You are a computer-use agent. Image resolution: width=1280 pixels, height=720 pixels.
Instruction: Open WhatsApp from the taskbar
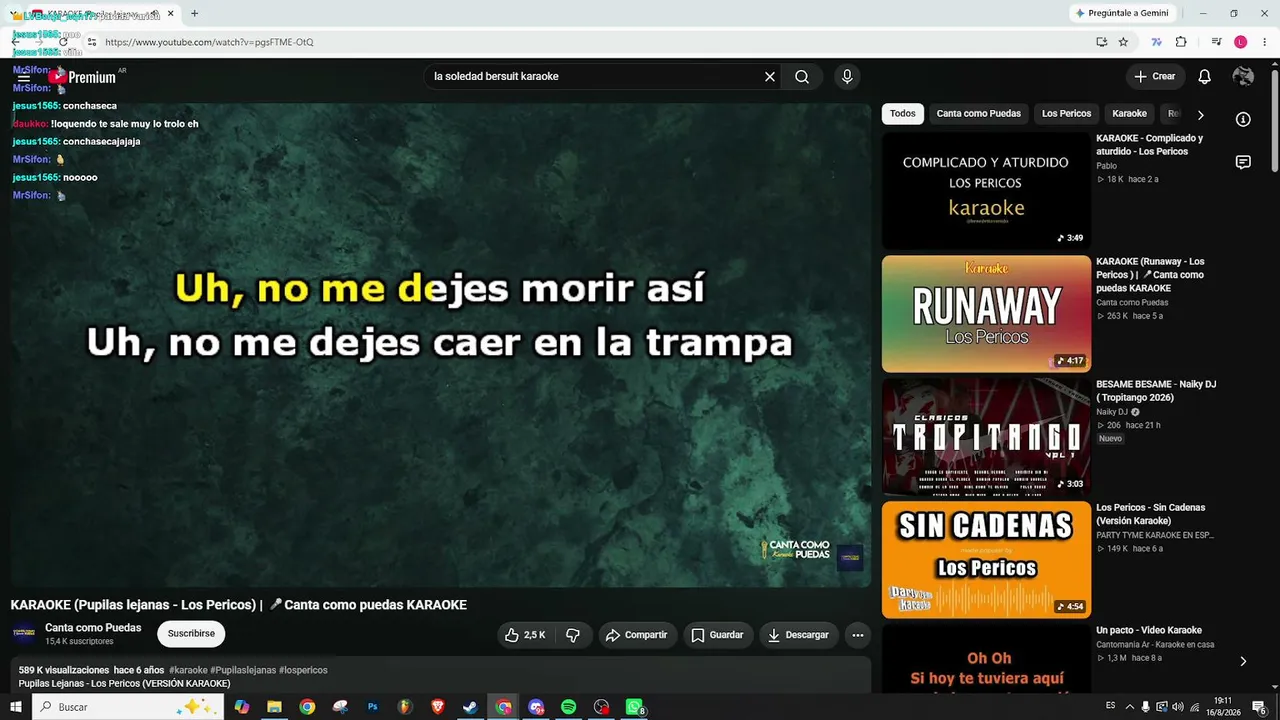coord(634,707)
